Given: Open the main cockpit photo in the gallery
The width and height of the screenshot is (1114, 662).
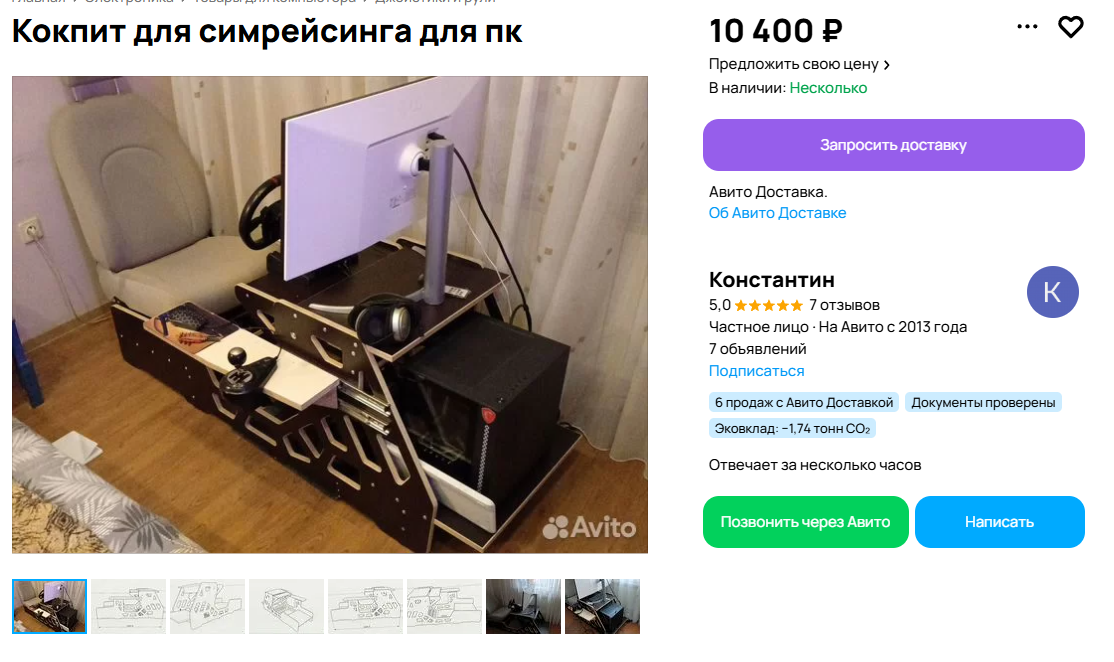Looking at the screenshot, I should [x=330, y=315].
